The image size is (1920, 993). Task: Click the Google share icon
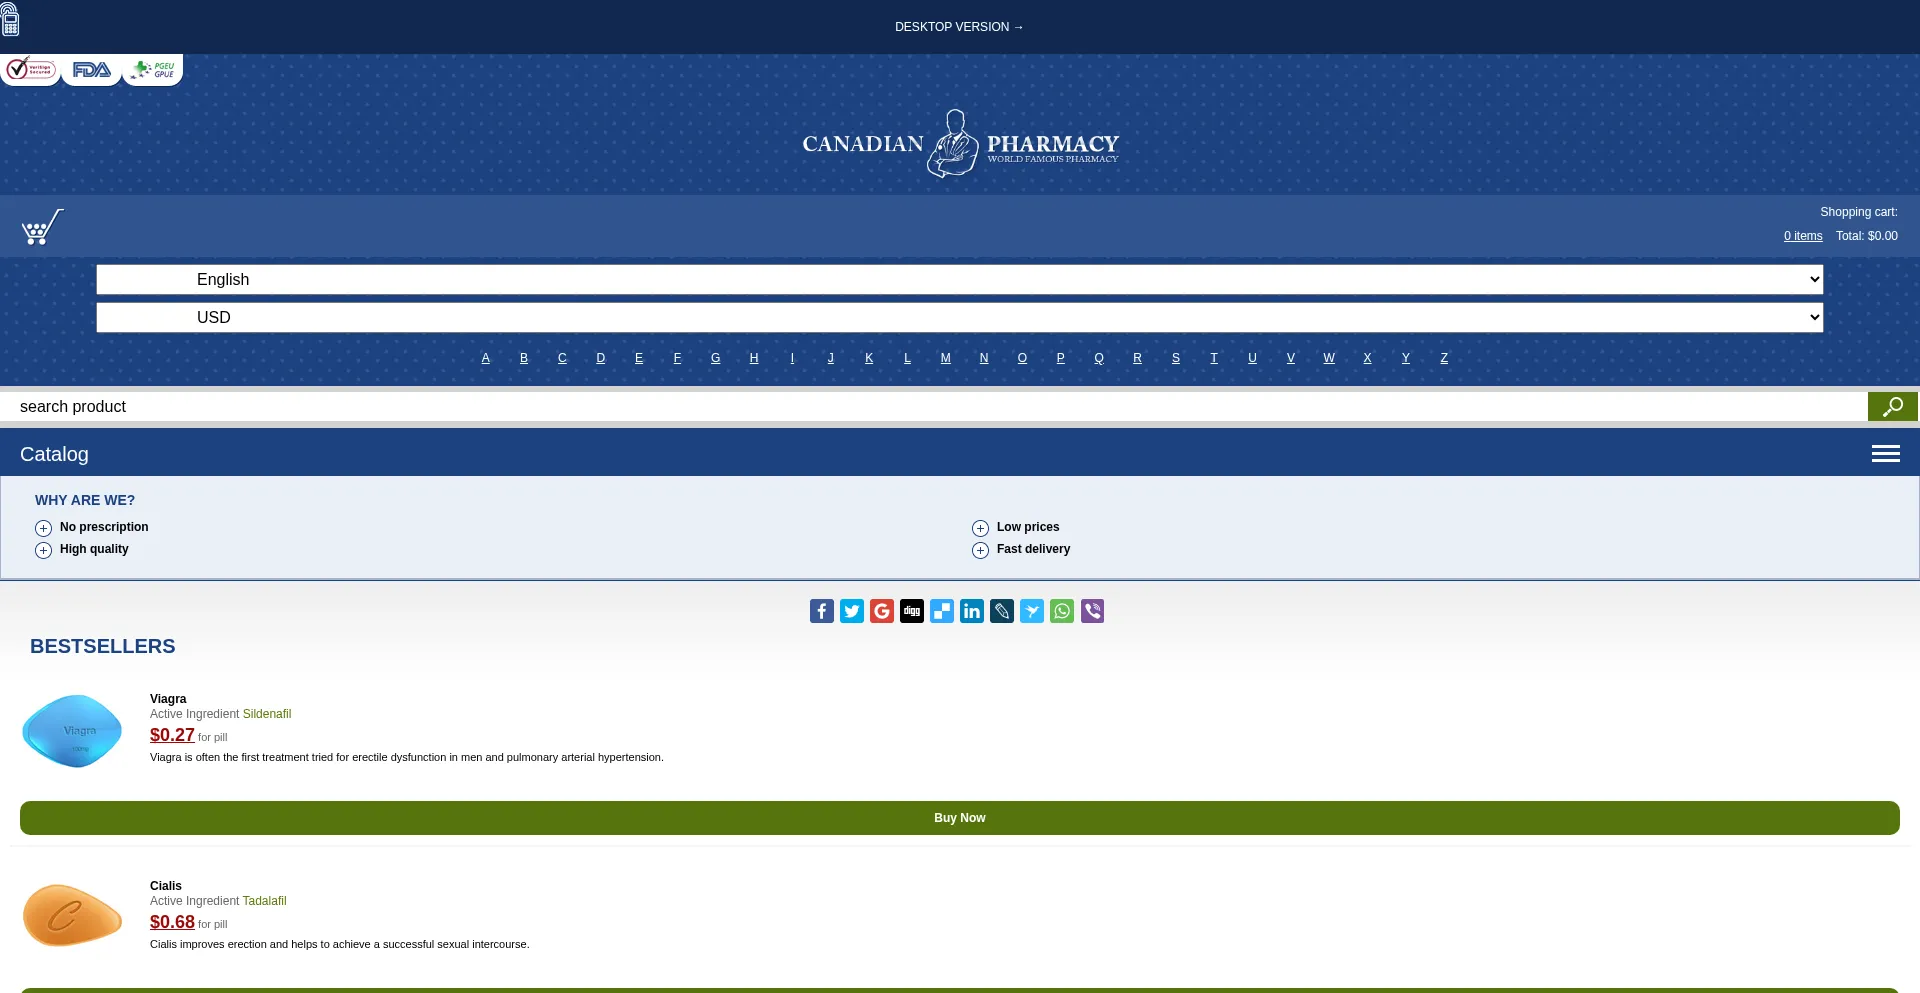pyautogui.click(x=881, y=611)
